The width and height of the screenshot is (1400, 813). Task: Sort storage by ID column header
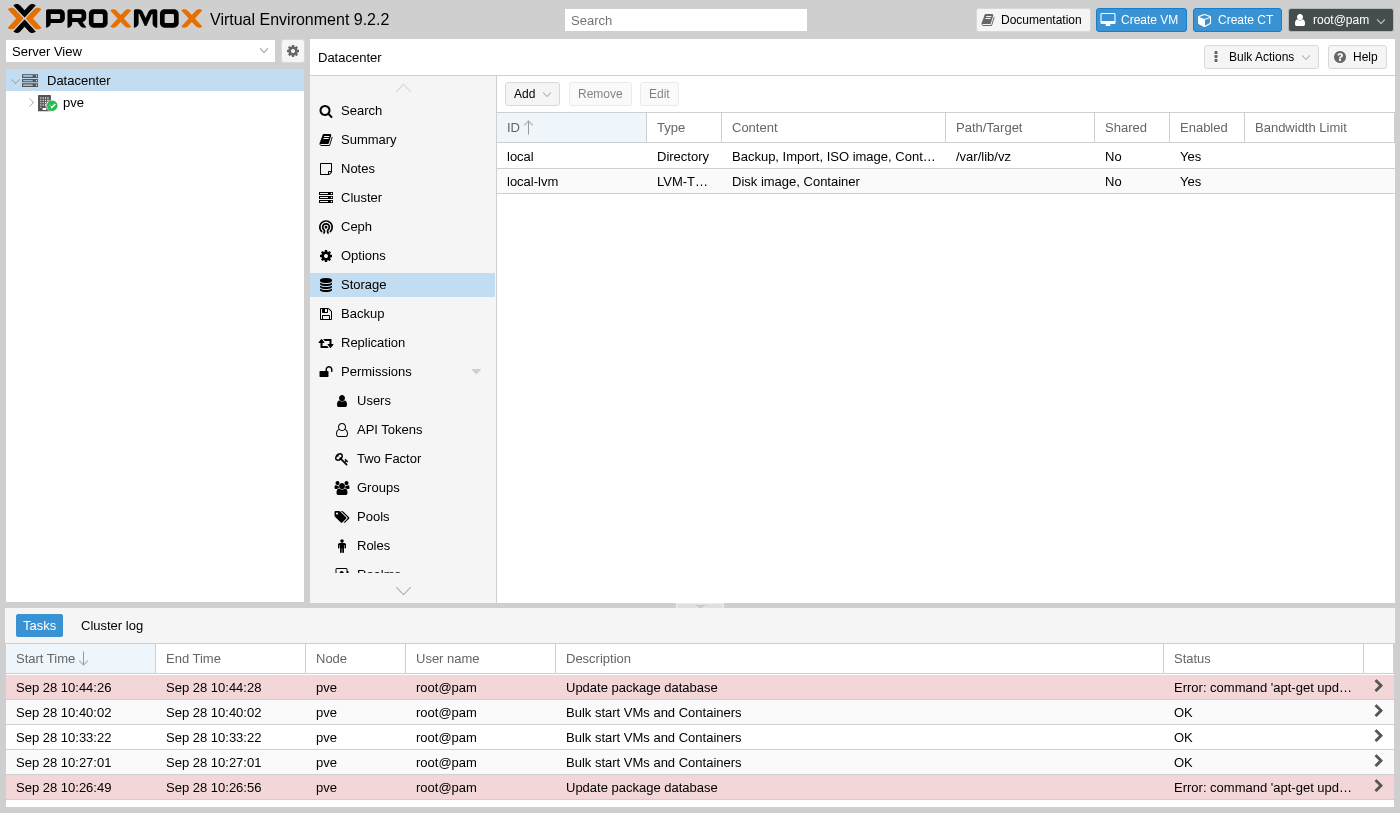(x=572, y=128)
